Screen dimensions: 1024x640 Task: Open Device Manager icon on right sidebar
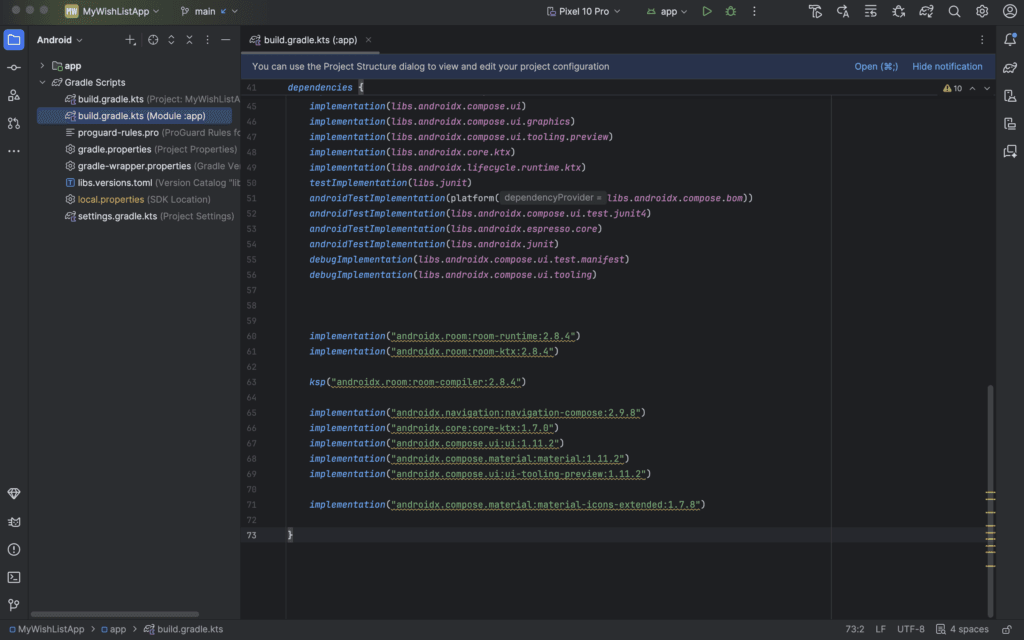point(1010,96)
